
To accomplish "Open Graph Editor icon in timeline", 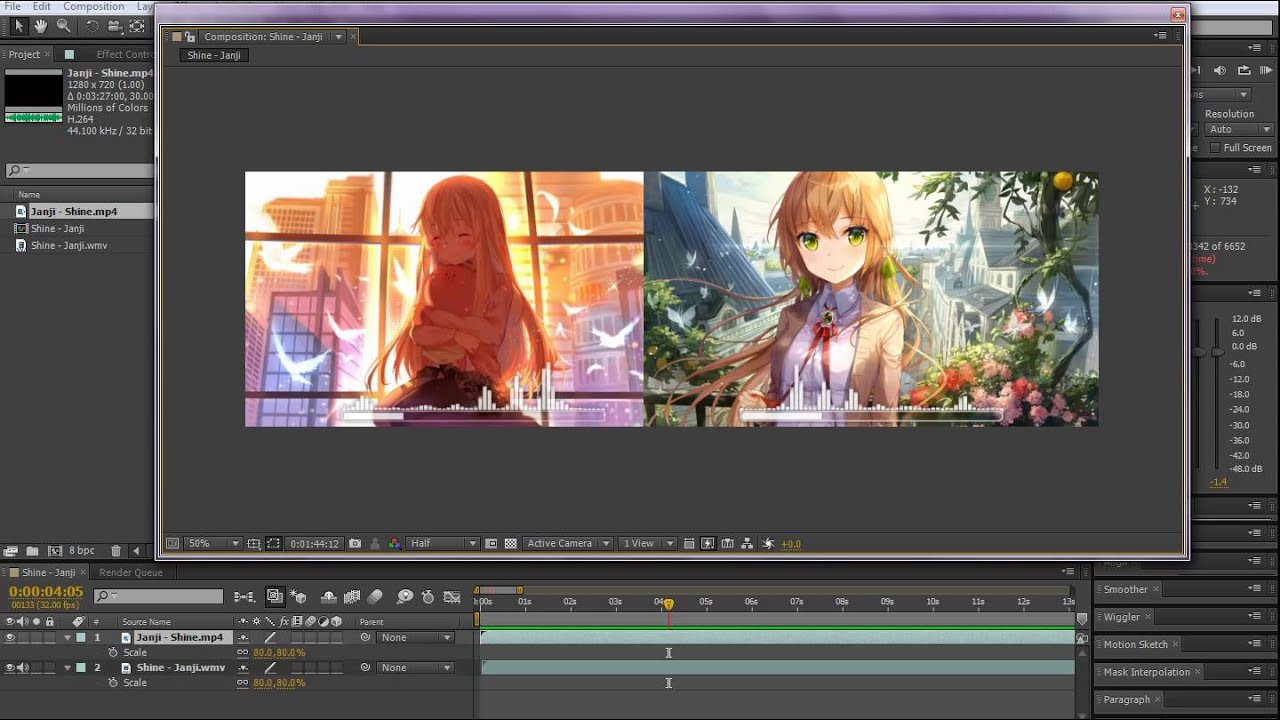I will tap(453, 597).
